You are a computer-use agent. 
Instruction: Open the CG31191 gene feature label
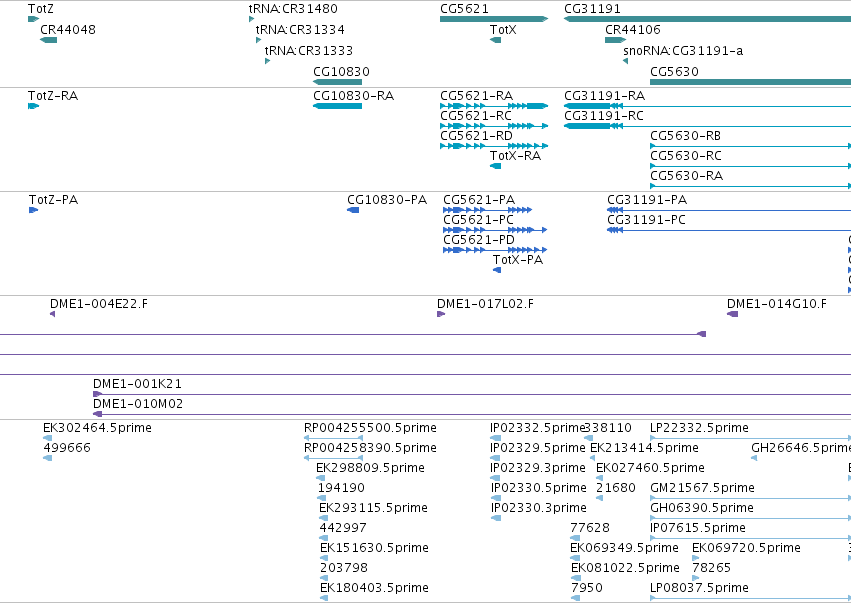[593, 9]
